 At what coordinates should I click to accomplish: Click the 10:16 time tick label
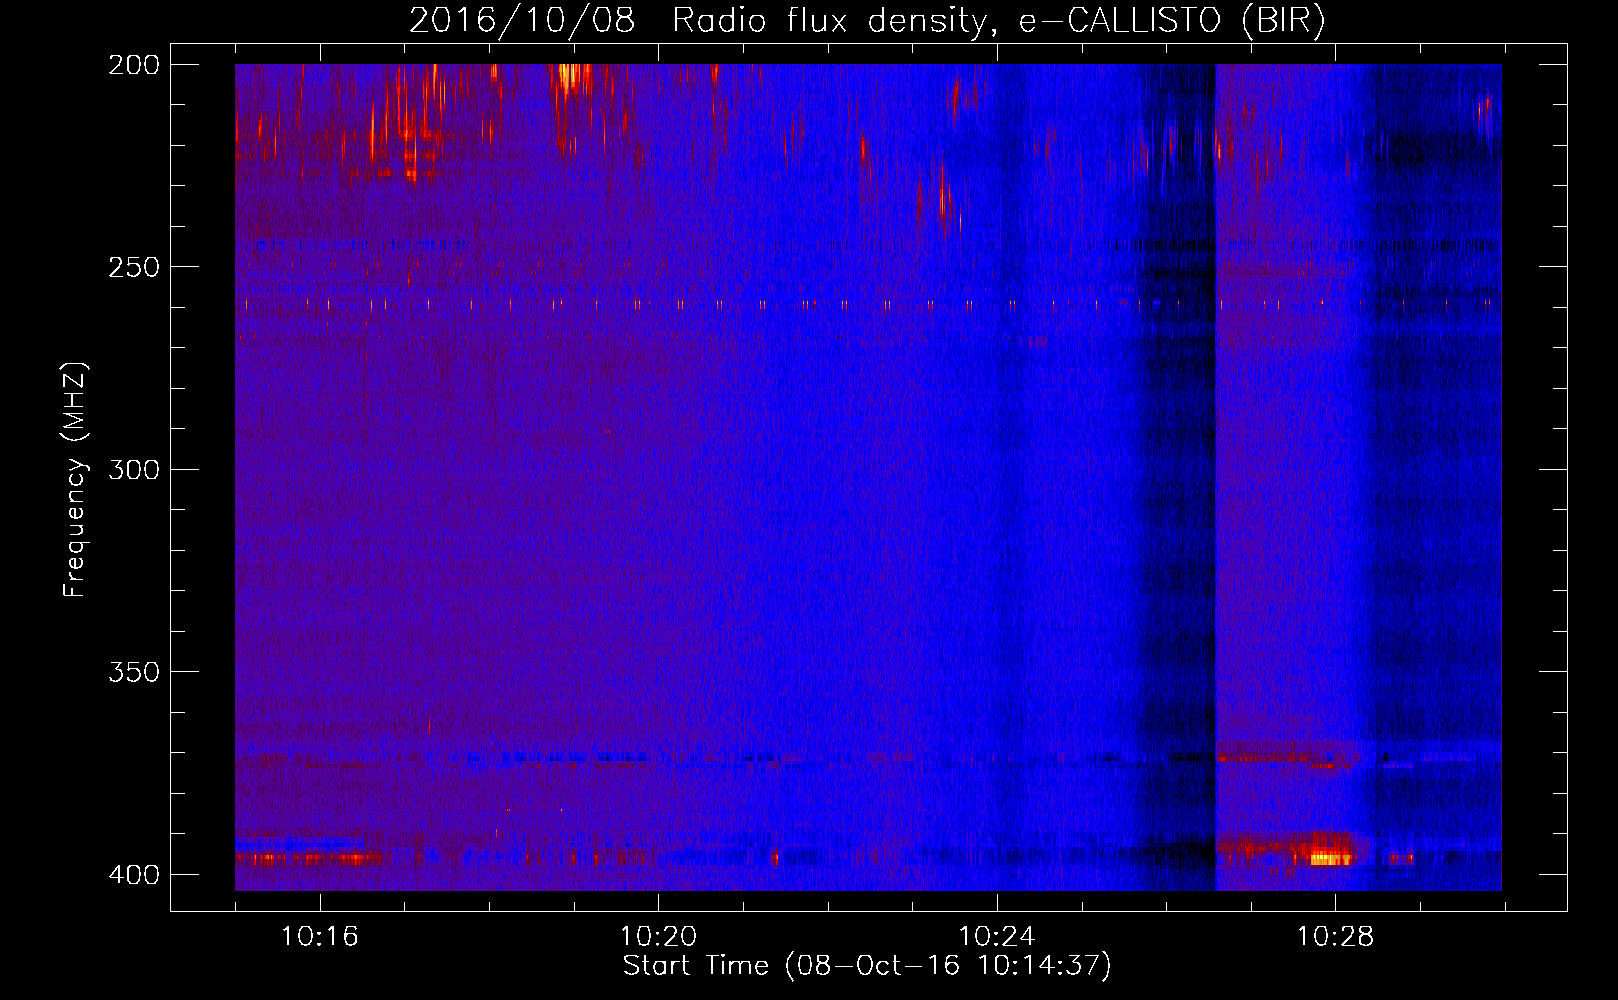[319, 936]
